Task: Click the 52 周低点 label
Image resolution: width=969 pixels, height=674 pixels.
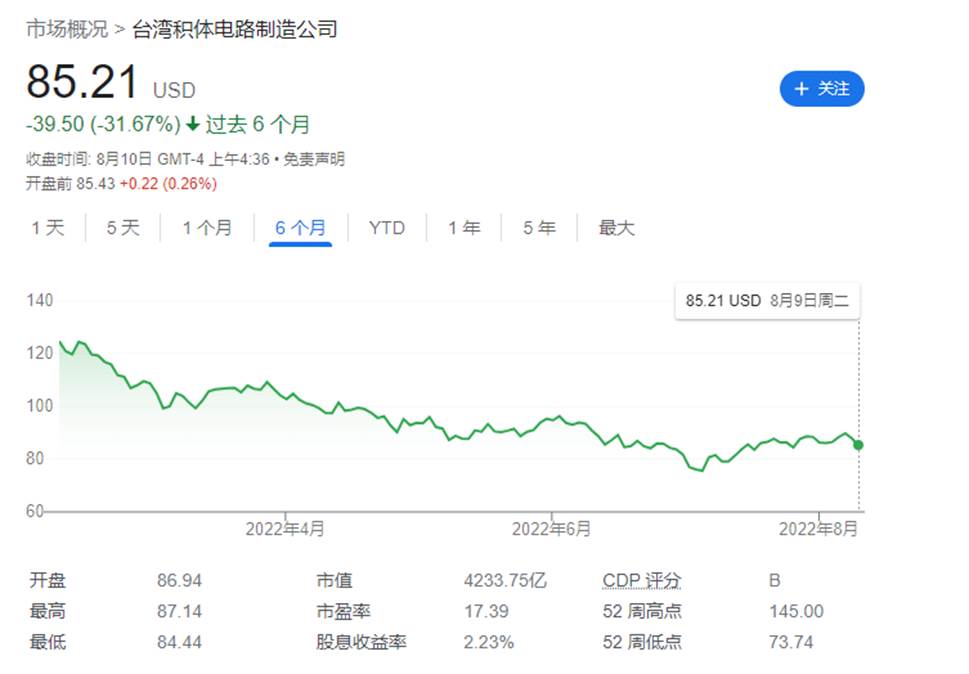Action: (642, 642)
